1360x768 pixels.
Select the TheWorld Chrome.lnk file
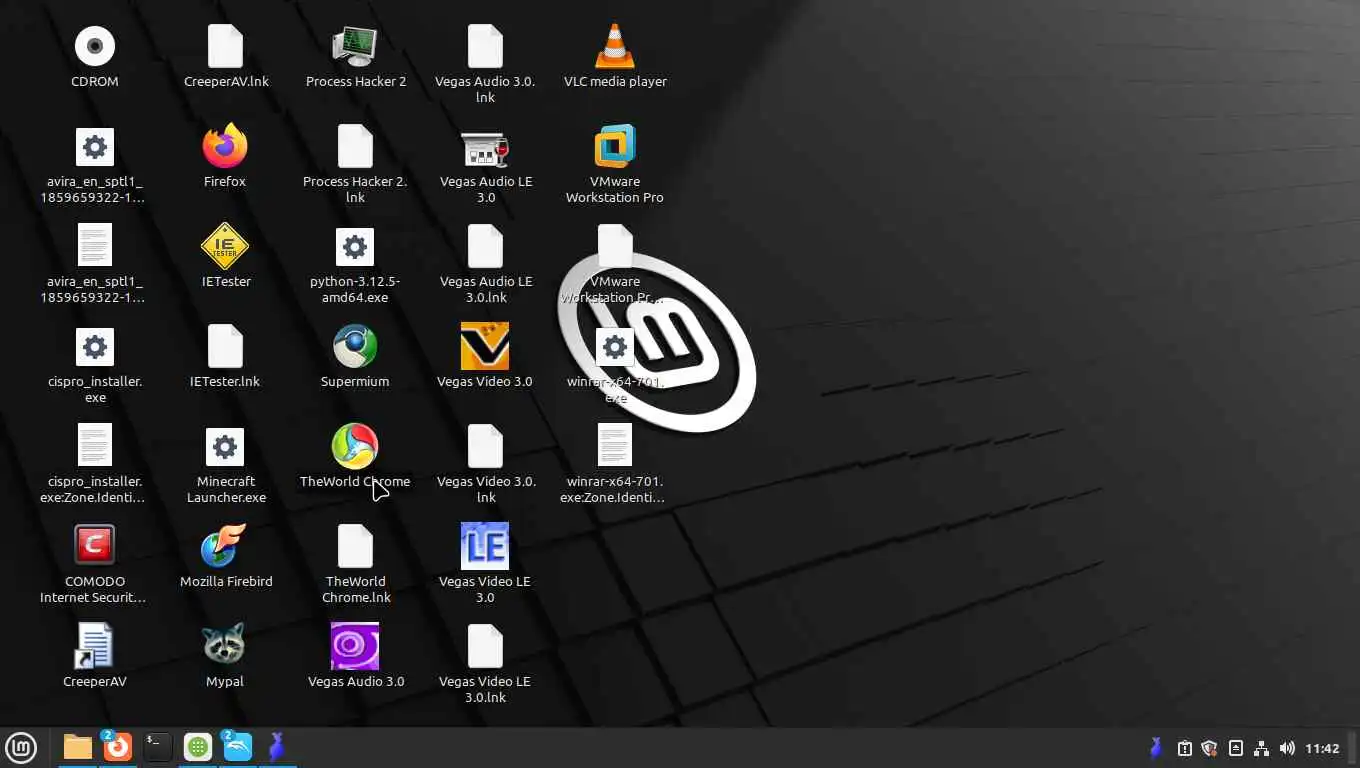click(355, 546)
